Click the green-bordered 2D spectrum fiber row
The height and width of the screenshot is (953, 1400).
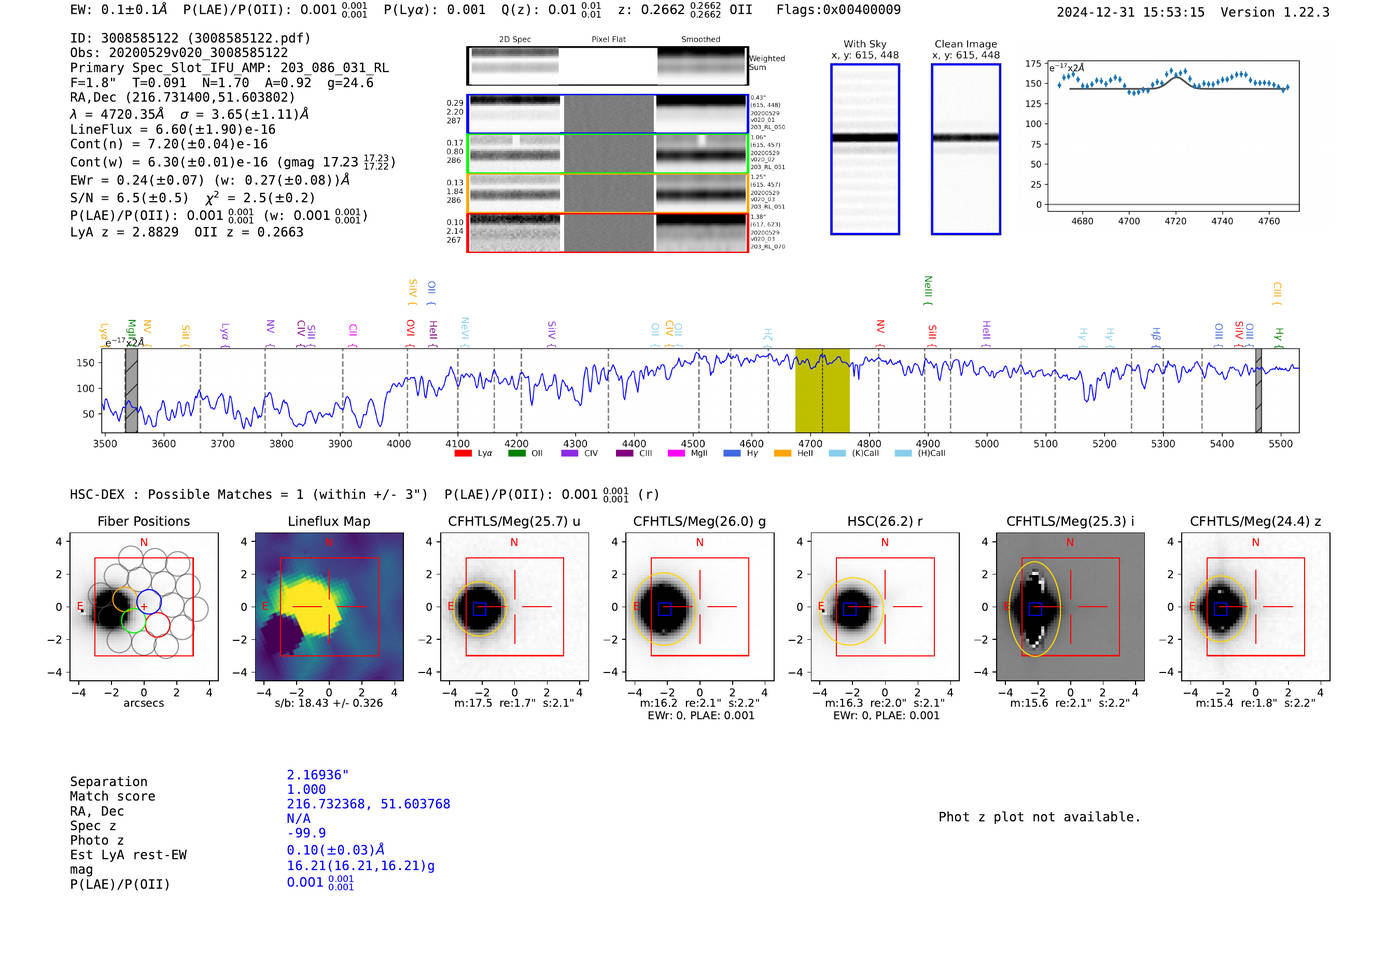pyautogui.click(x=607, y=154)
